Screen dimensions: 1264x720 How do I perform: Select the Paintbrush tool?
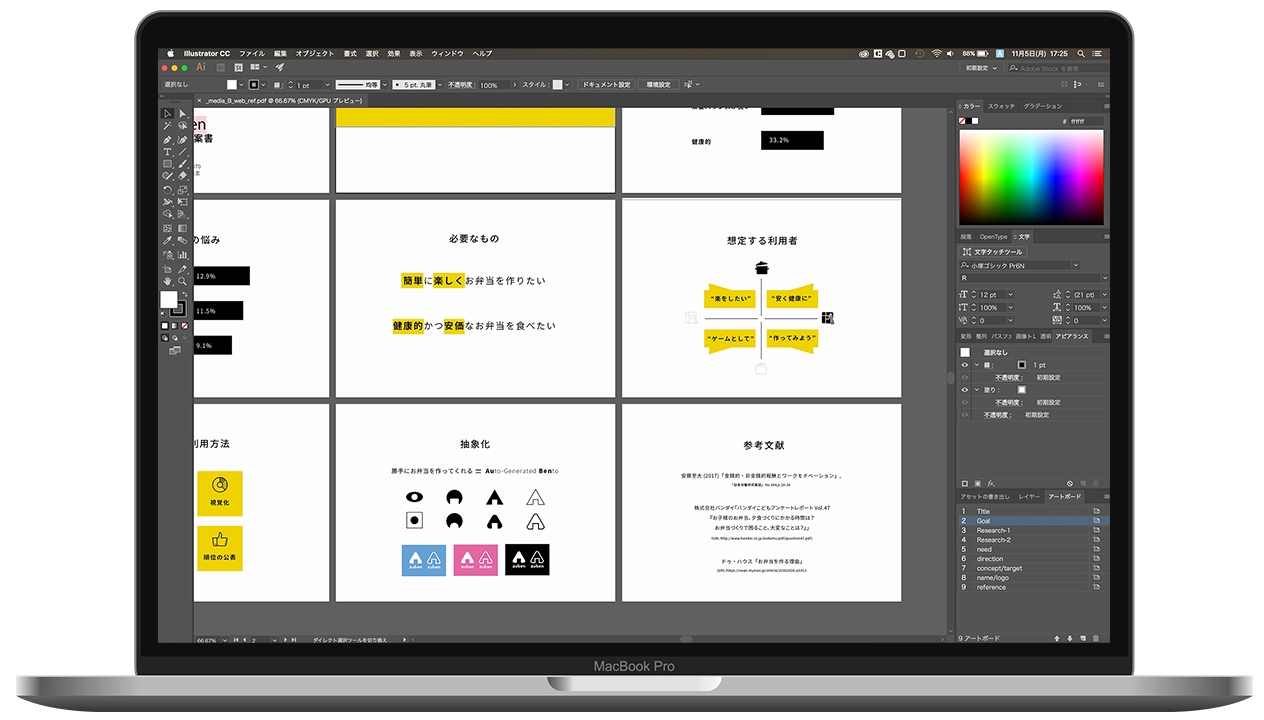[183, 163]
